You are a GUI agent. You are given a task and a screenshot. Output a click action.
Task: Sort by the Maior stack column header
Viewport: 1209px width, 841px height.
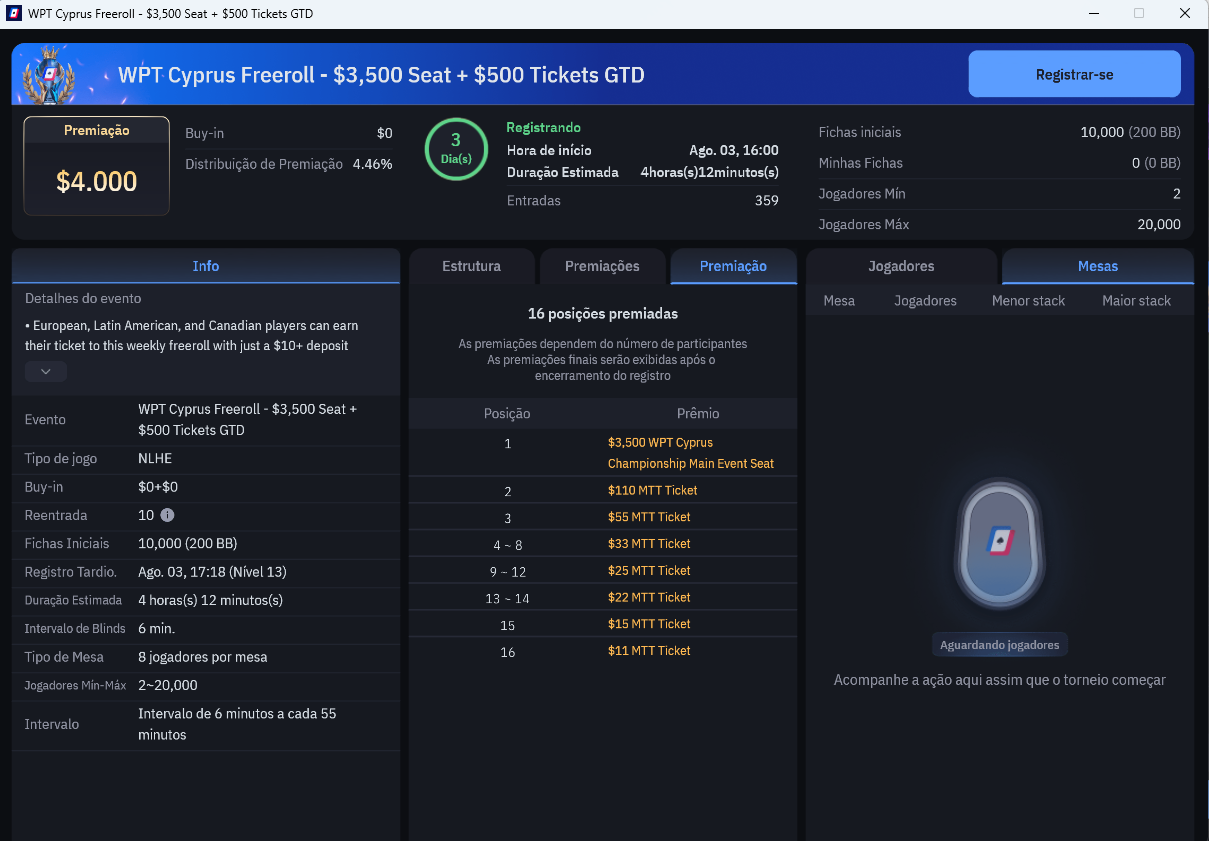(x=1136, y=301)
